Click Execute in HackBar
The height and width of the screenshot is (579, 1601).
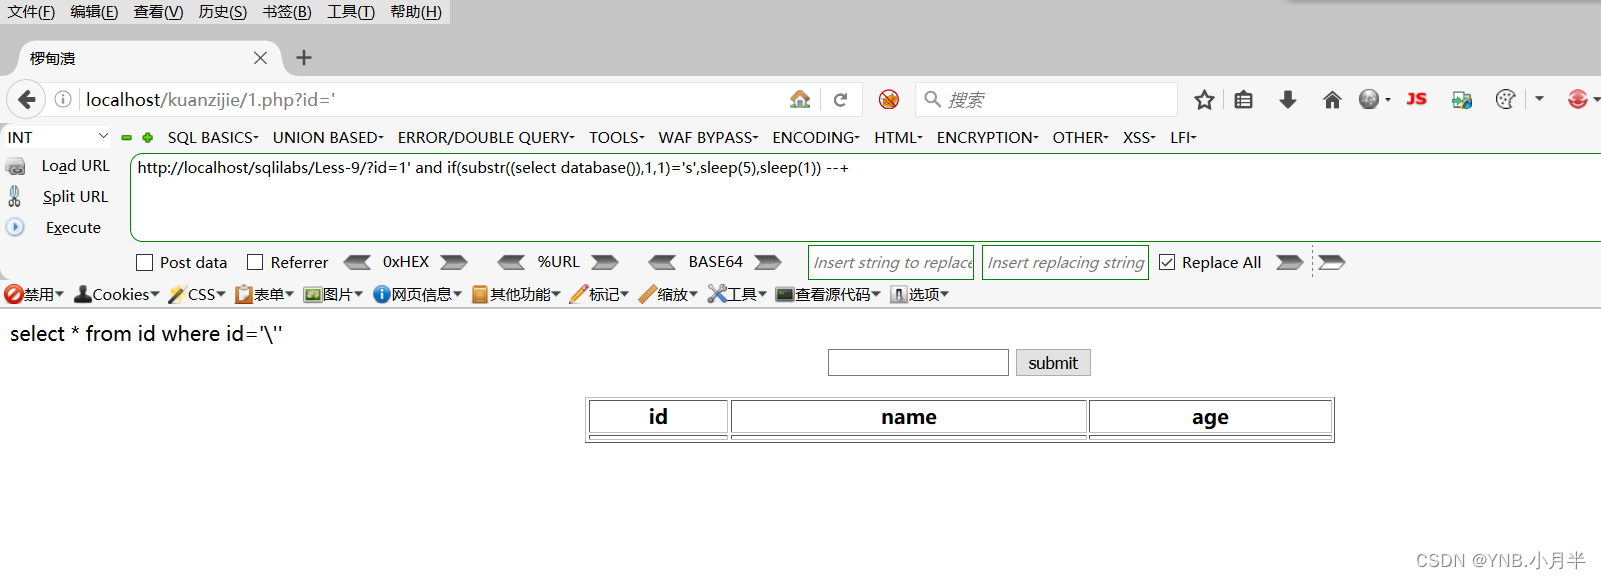point(73,228)
